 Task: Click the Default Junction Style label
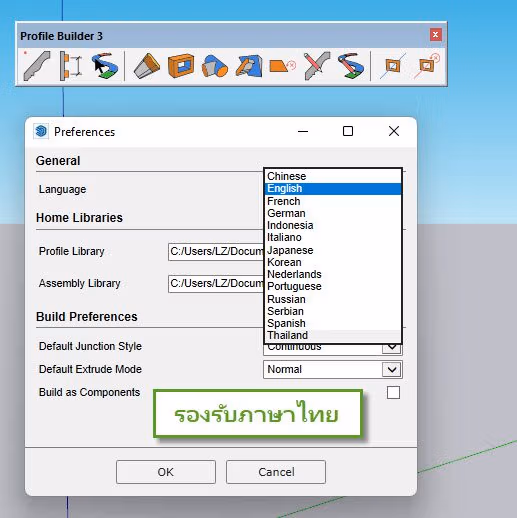pos(90,346)
